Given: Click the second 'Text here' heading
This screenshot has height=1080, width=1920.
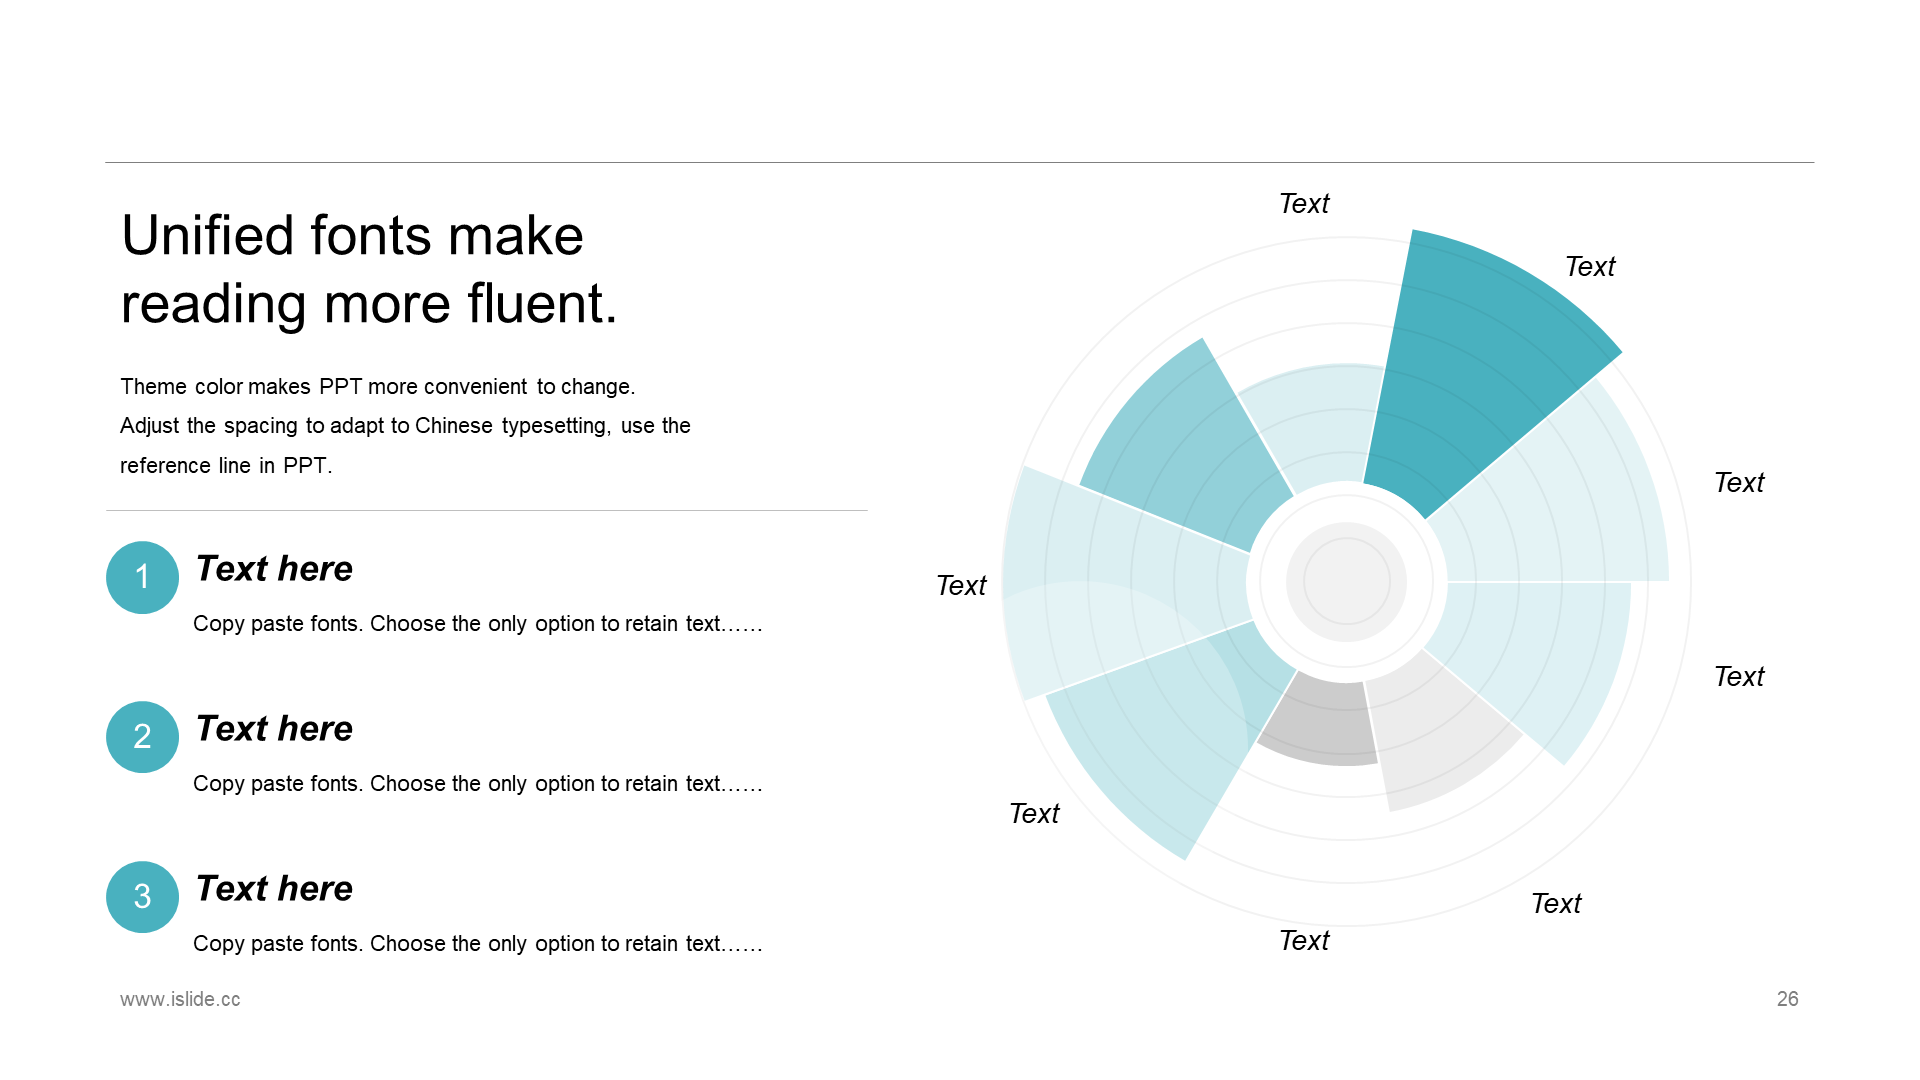Looking at the screenshot, I should point(274,728).
